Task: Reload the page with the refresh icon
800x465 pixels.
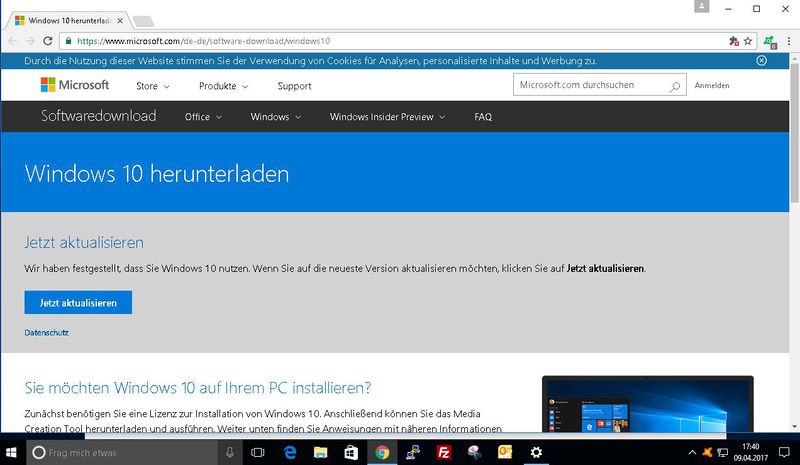Action: (x=47, y=41)
